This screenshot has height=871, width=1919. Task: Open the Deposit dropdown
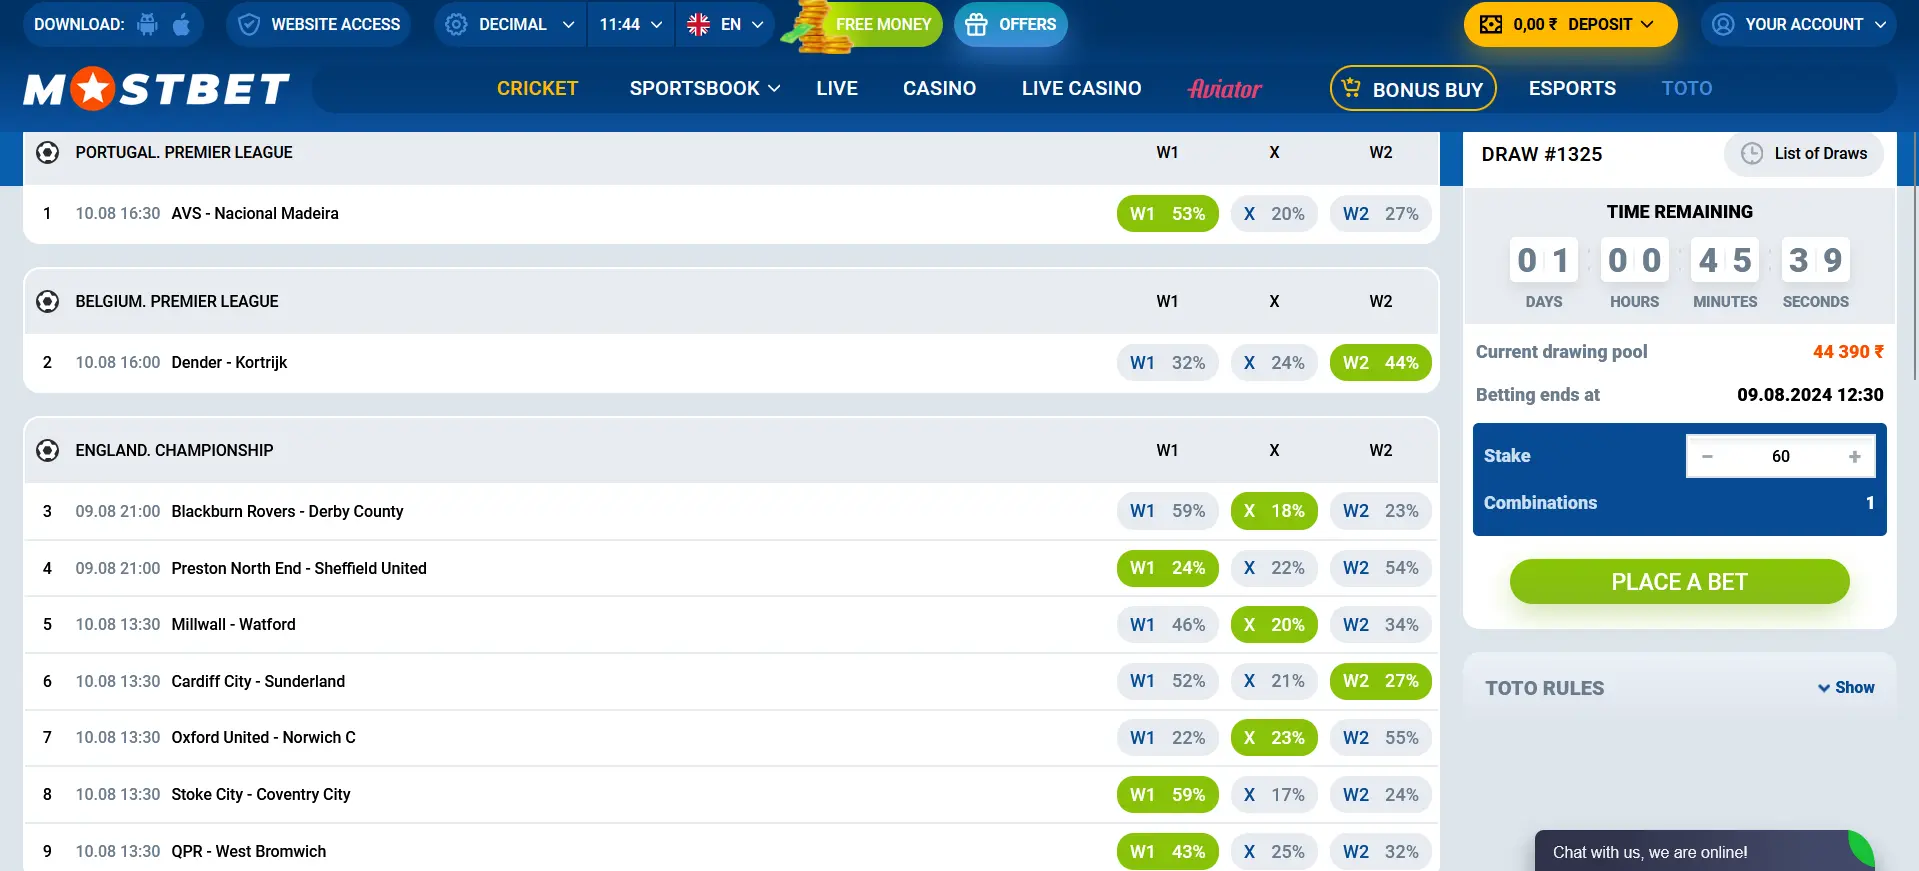(1571, 24)
